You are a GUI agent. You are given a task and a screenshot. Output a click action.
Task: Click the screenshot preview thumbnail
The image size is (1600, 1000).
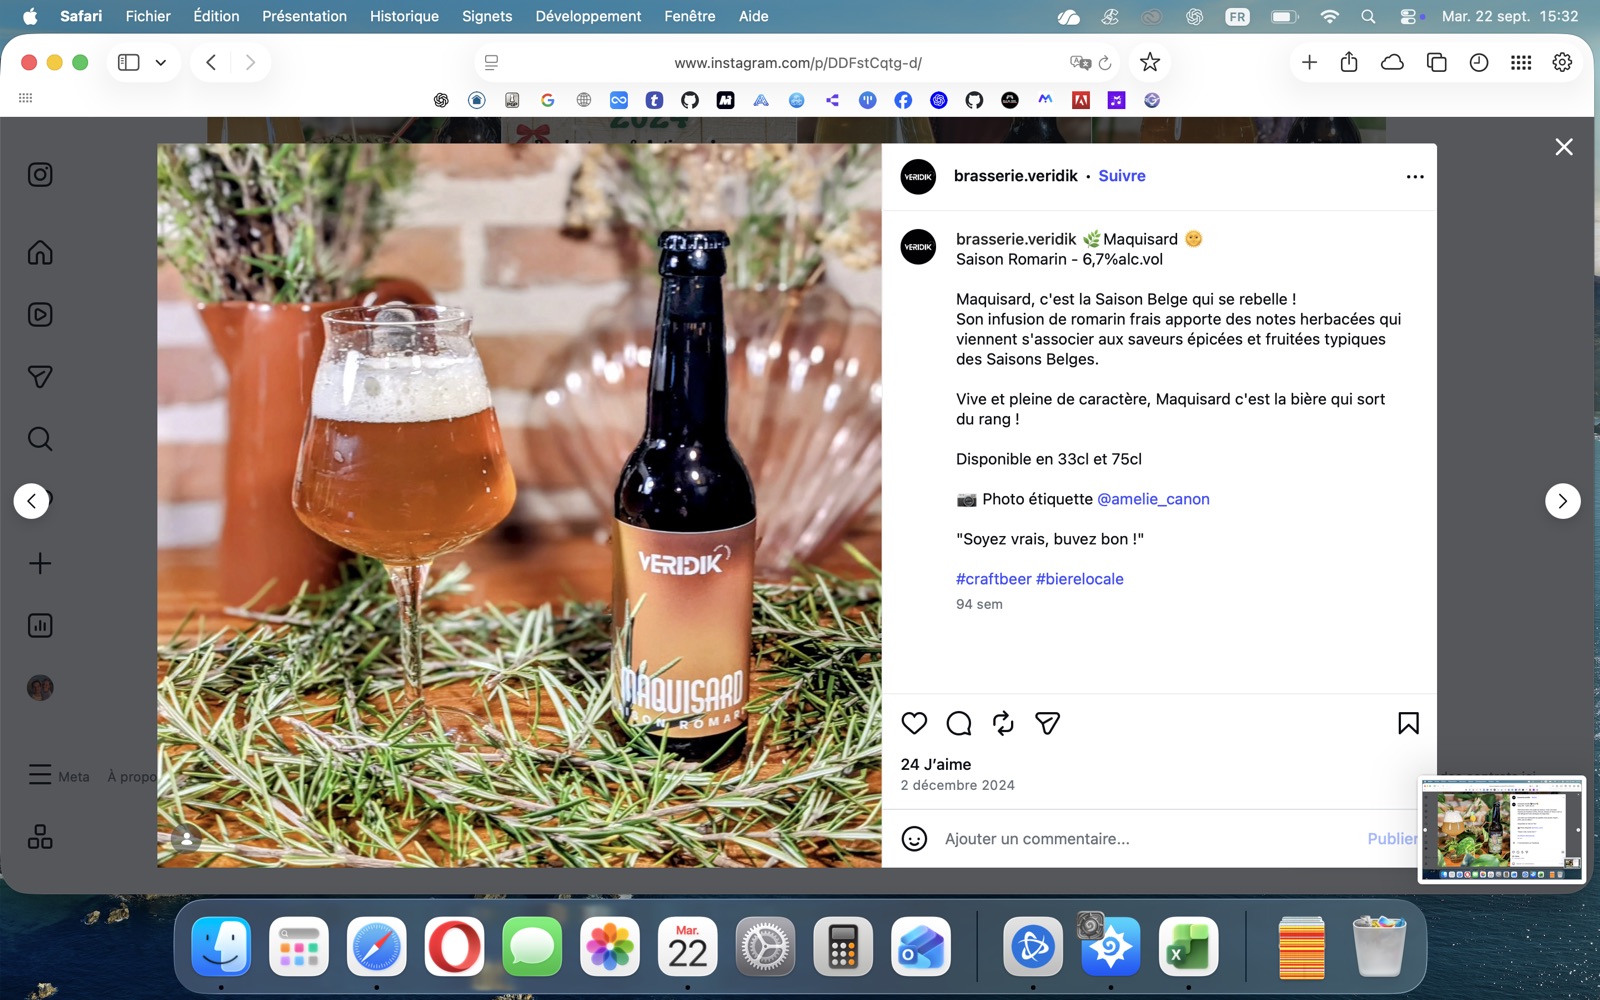click(x=1502, y=830)
